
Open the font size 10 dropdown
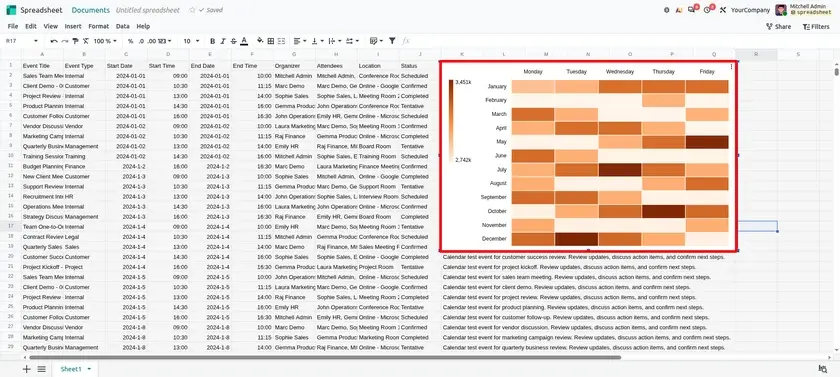(191, 41)
